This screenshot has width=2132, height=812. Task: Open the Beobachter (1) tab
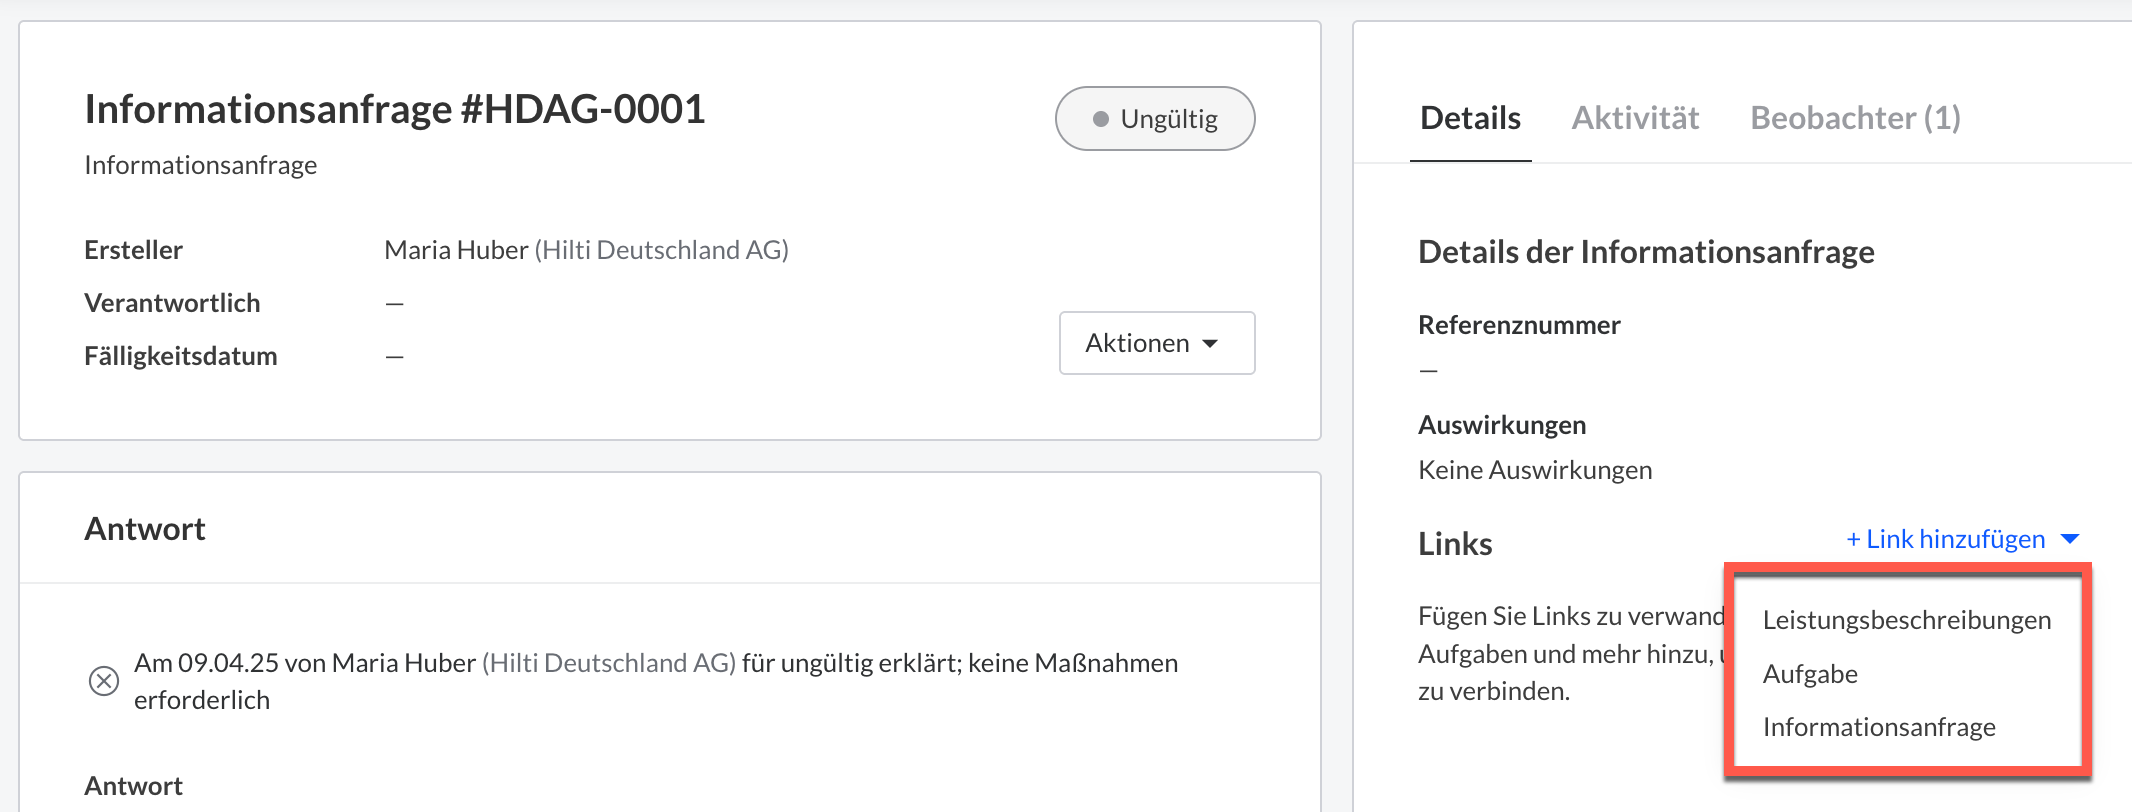pos(1855,118)
